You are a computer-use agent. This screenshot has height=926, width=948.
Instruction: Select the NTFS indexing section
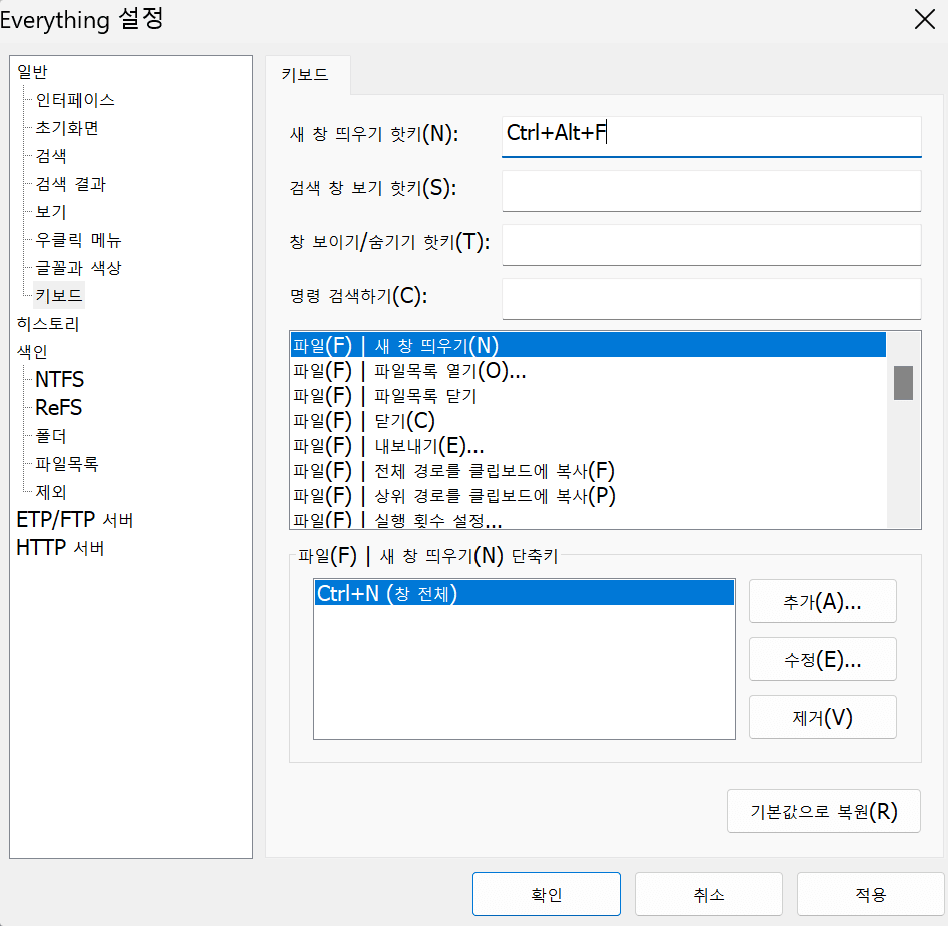(x=60, y=380)
